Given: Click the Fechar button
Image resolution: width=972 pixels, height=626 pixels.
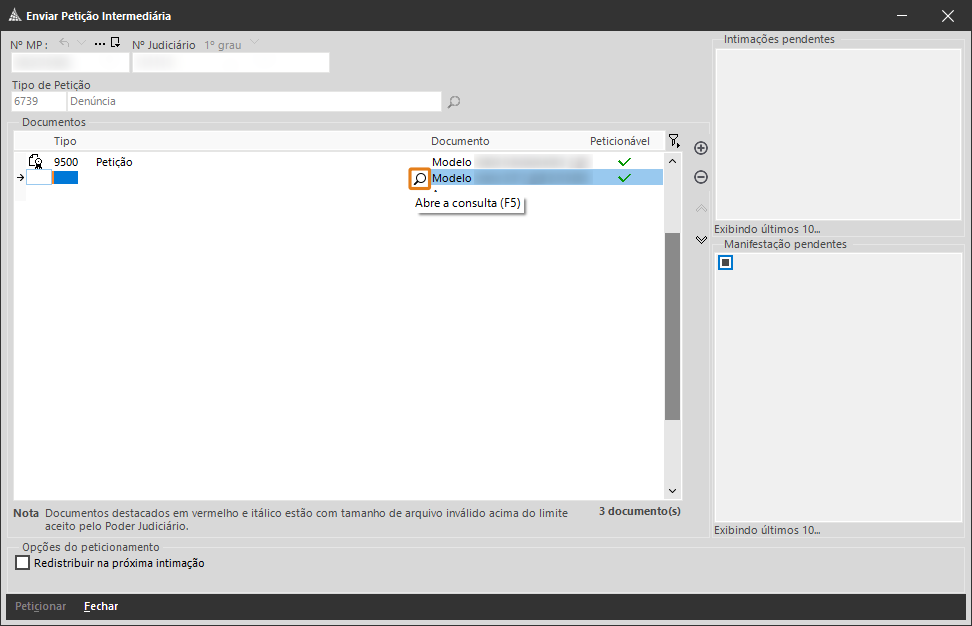Looking at the screenshot, I should point(101,606).
